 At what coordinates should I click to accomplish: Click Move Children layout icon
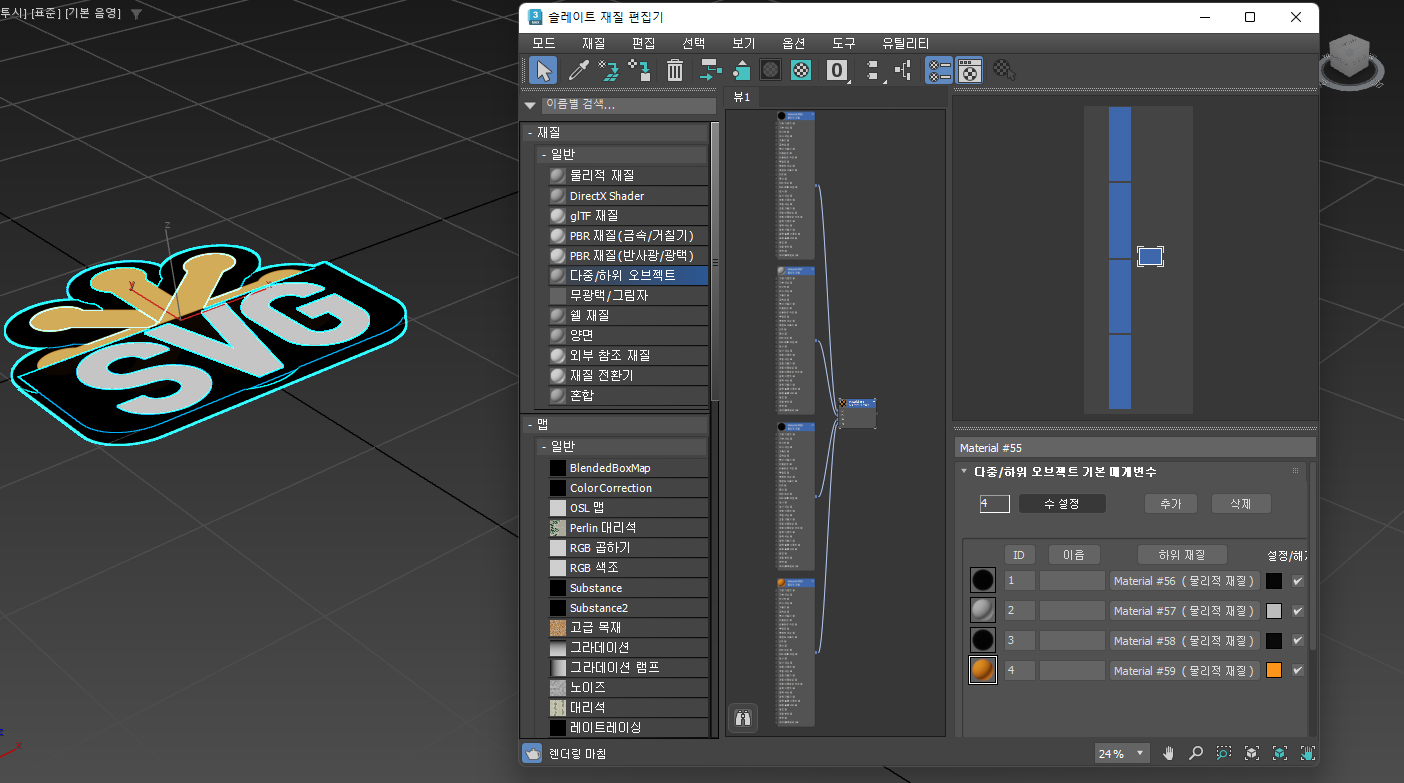[710, 70]
